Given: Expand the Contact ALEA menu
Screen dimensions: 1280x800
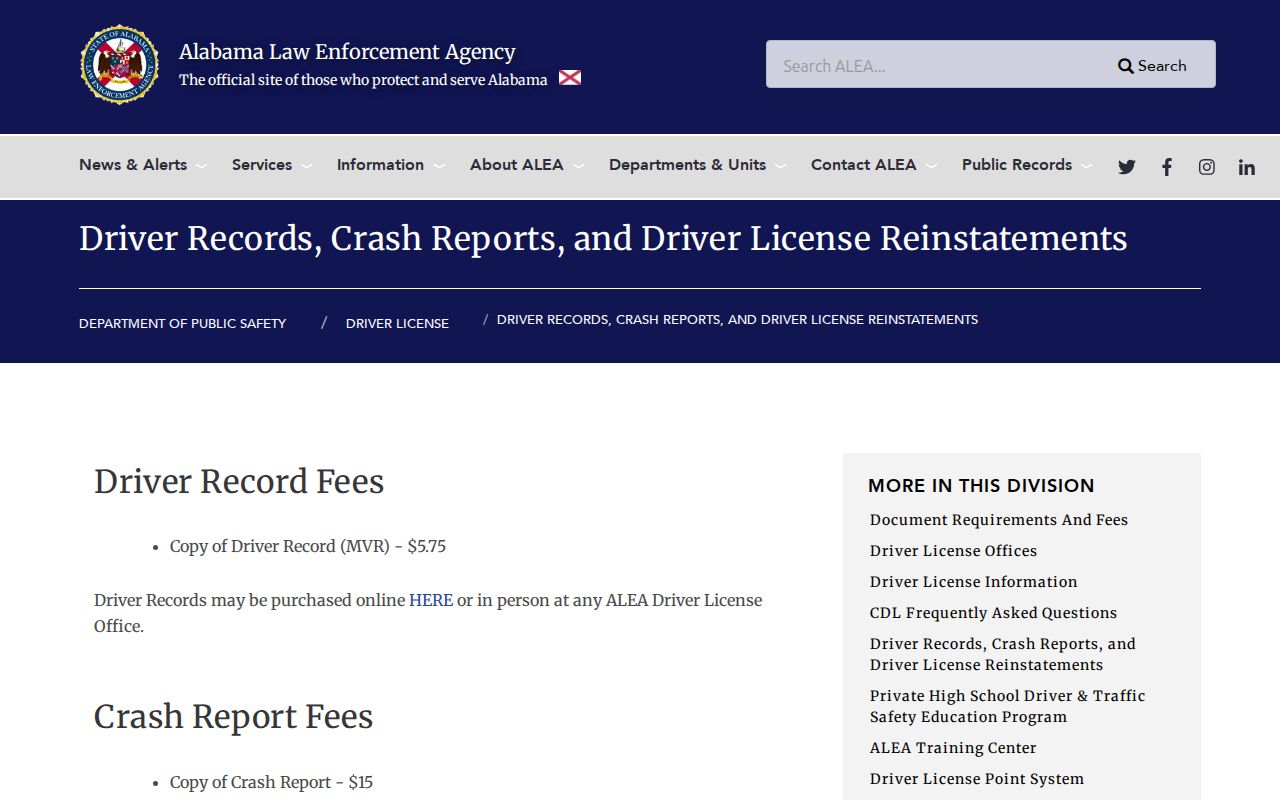Looking at the screenshot, I should click(x=874, y=165).
